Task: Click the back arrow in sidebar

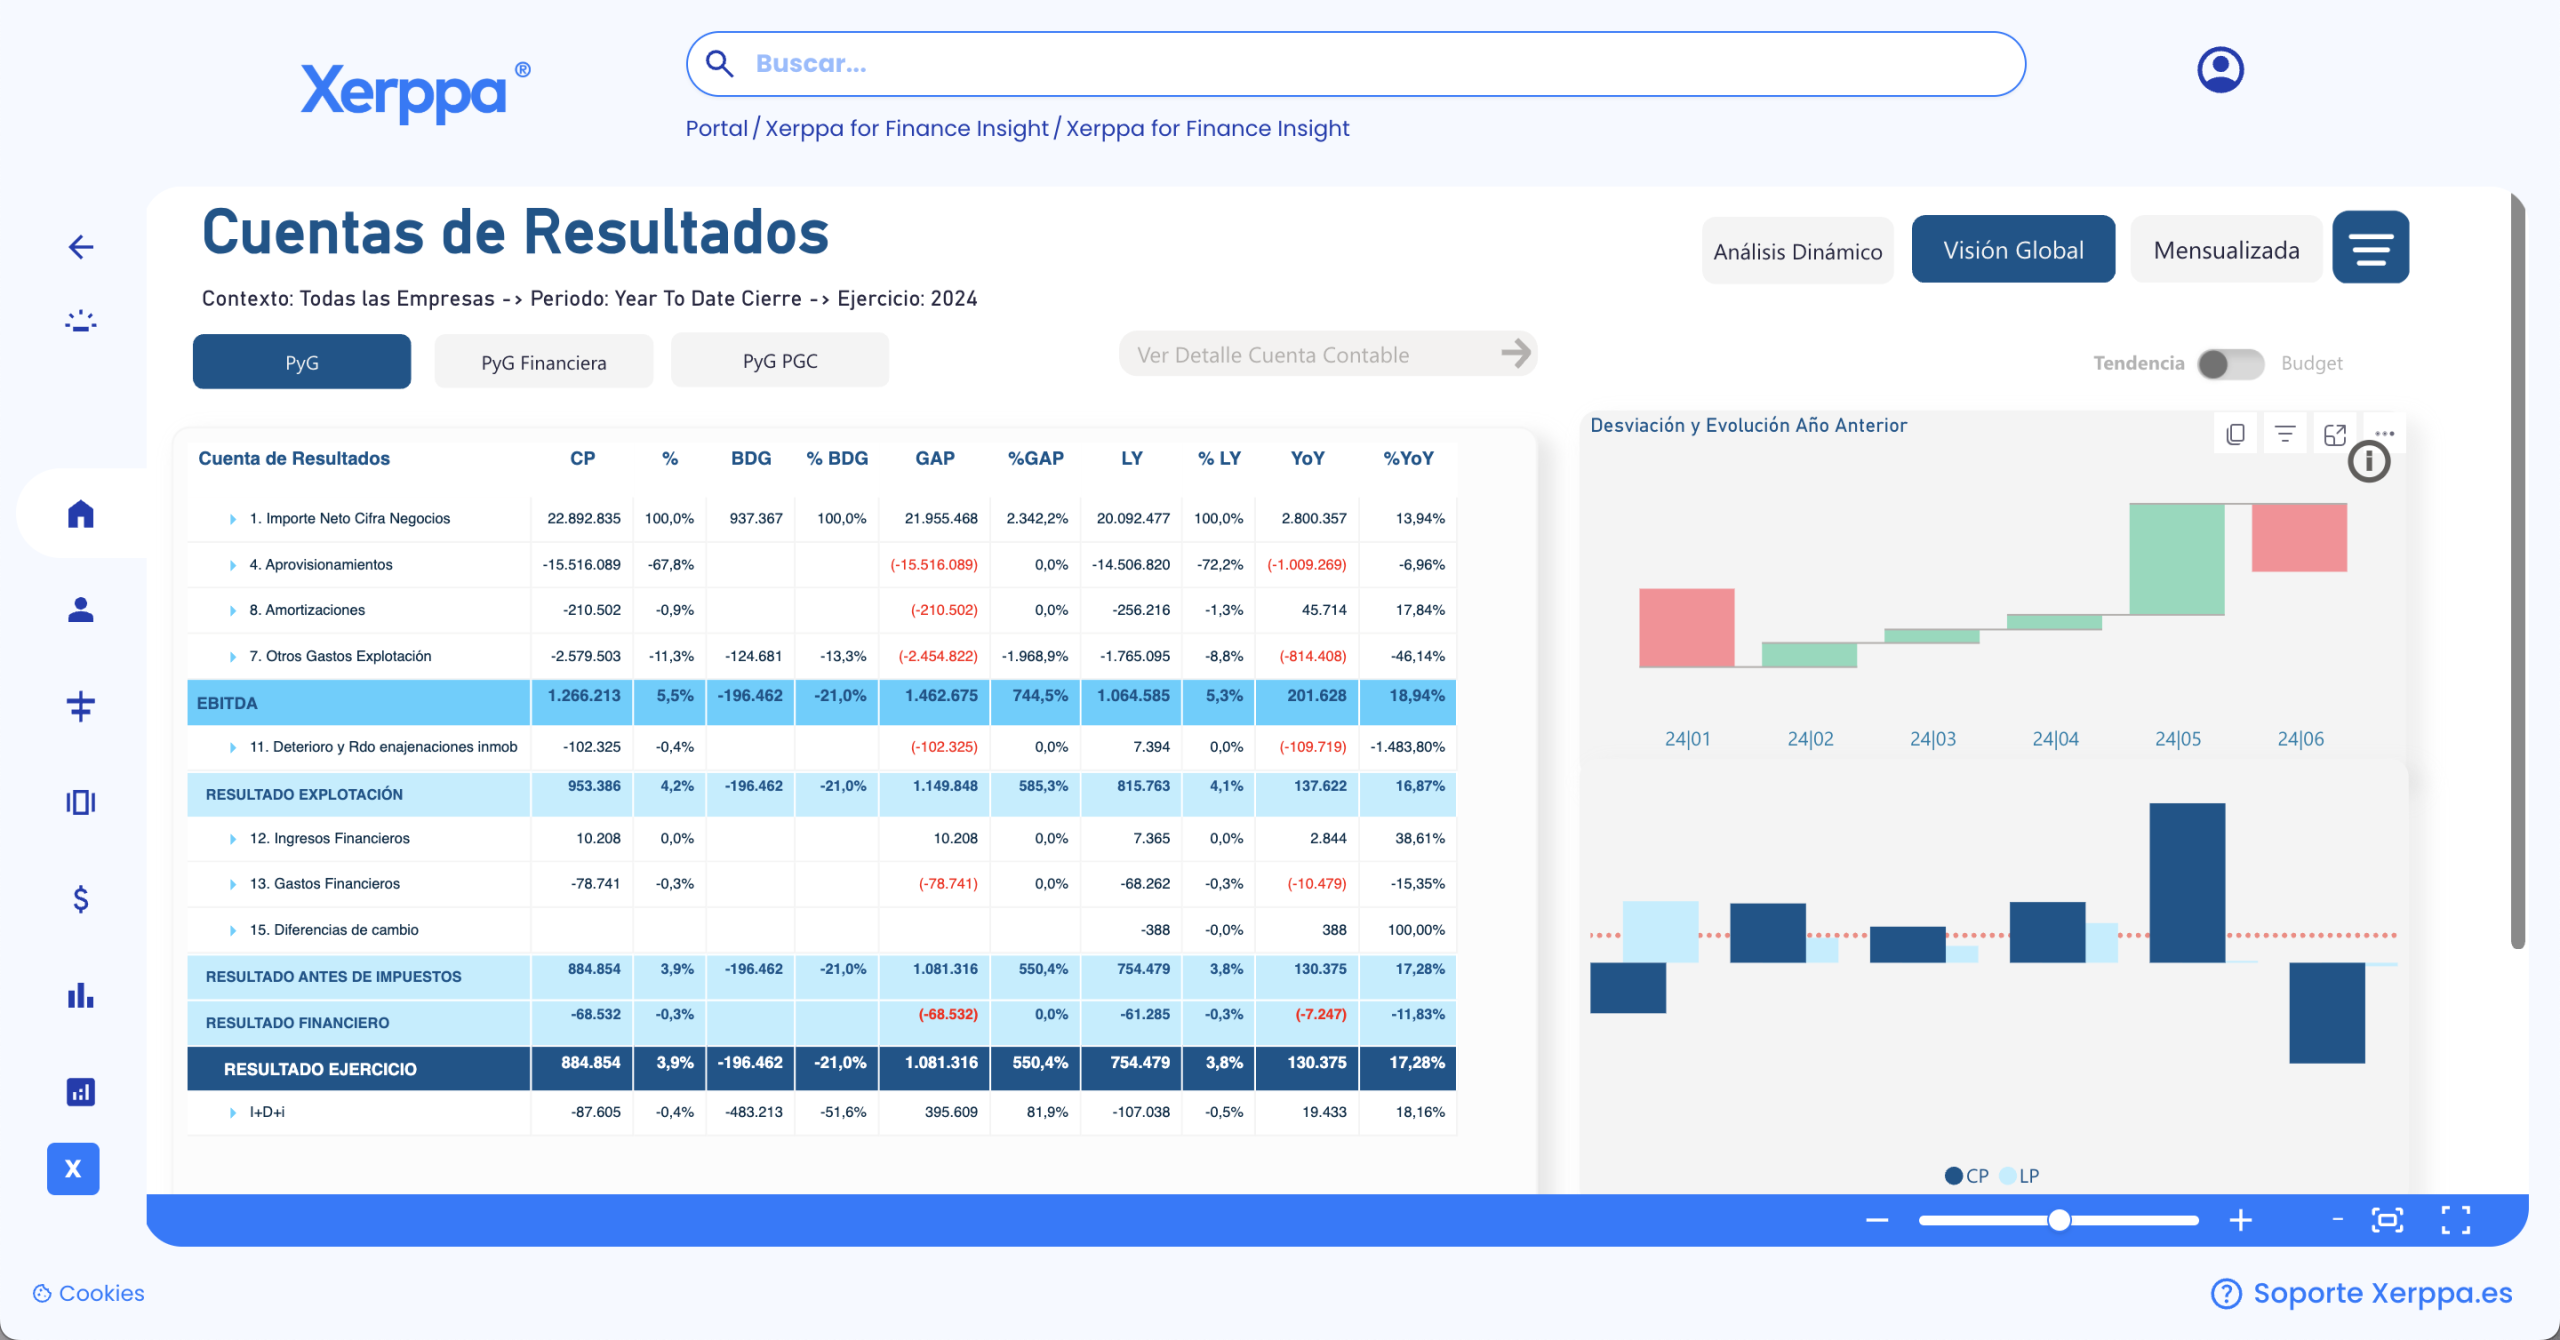Action: click(x=81, y=247)
